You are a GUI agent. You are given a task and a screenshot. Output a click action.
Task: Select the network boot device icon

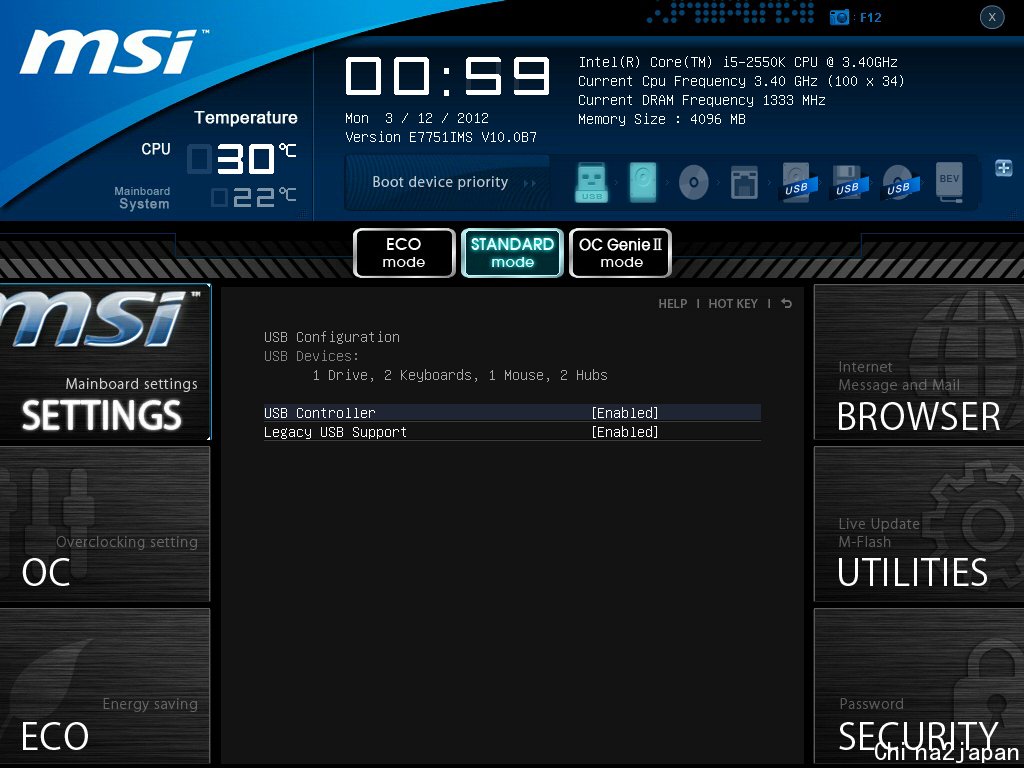(744, 182)
